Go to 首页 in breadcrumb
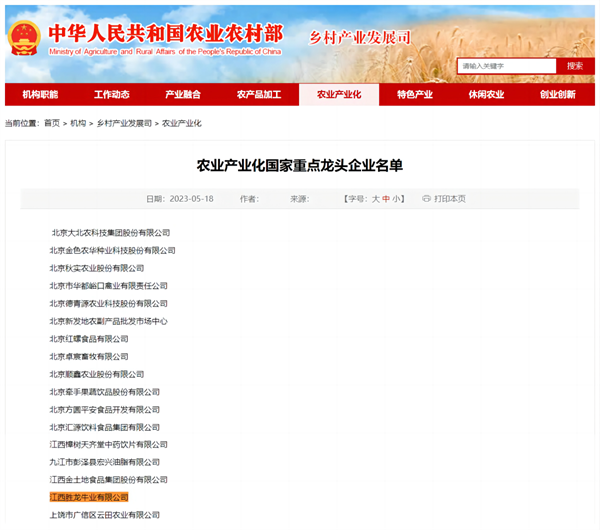The width and height of the screenshot is (600, 530). click(52, 123)
